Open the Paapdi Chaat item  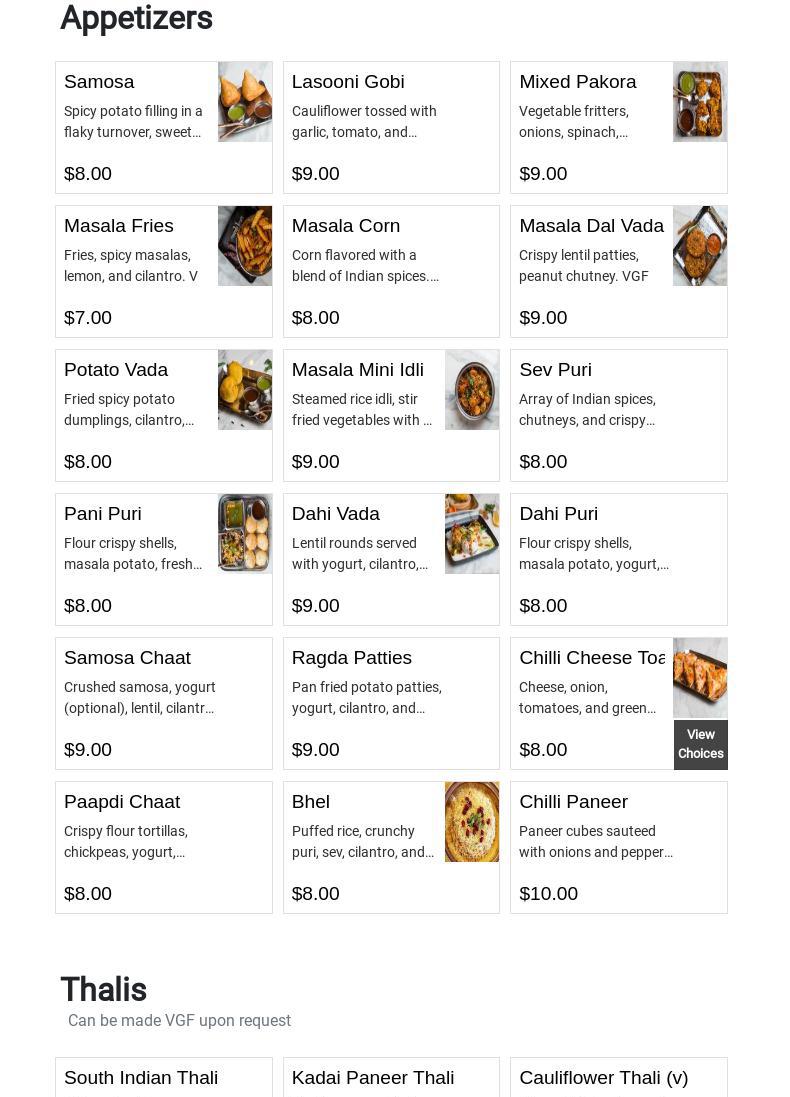coord(122,802)
